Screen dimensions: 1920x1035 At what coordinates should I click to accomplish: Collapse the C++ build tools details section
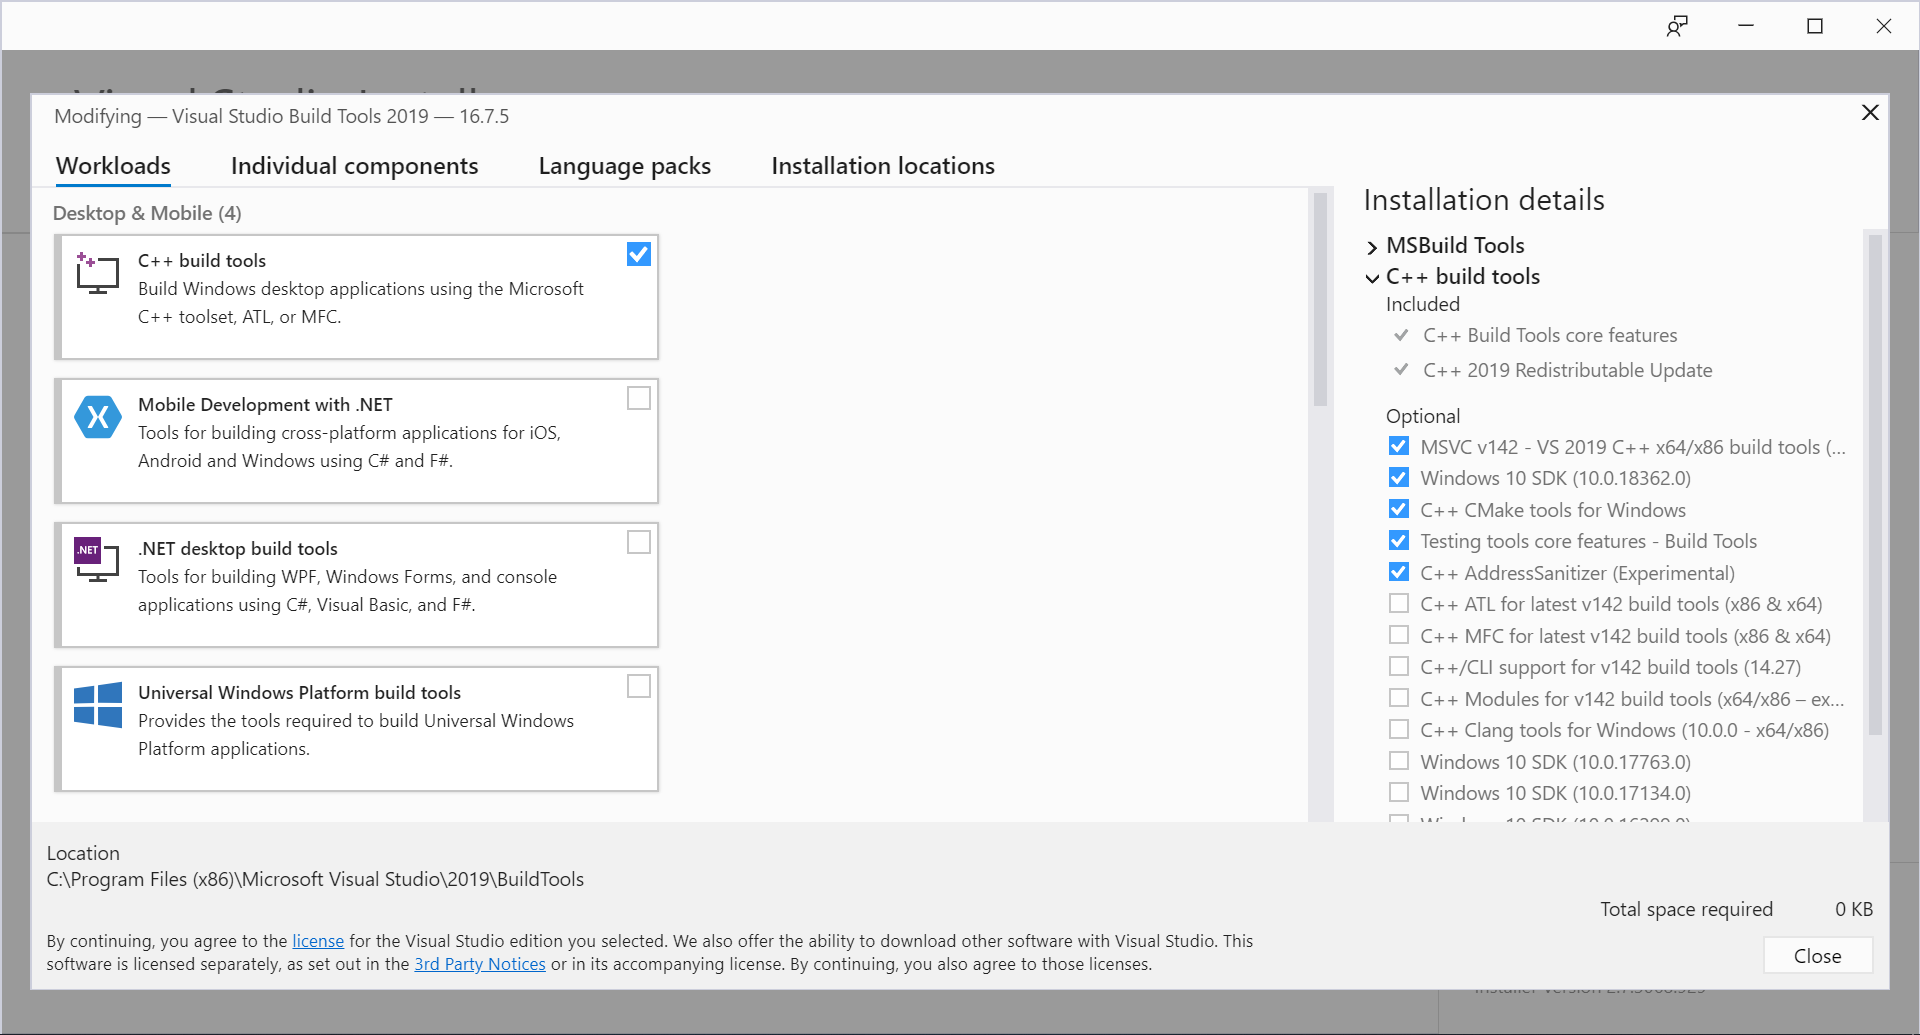click(x=1372, y=277)
